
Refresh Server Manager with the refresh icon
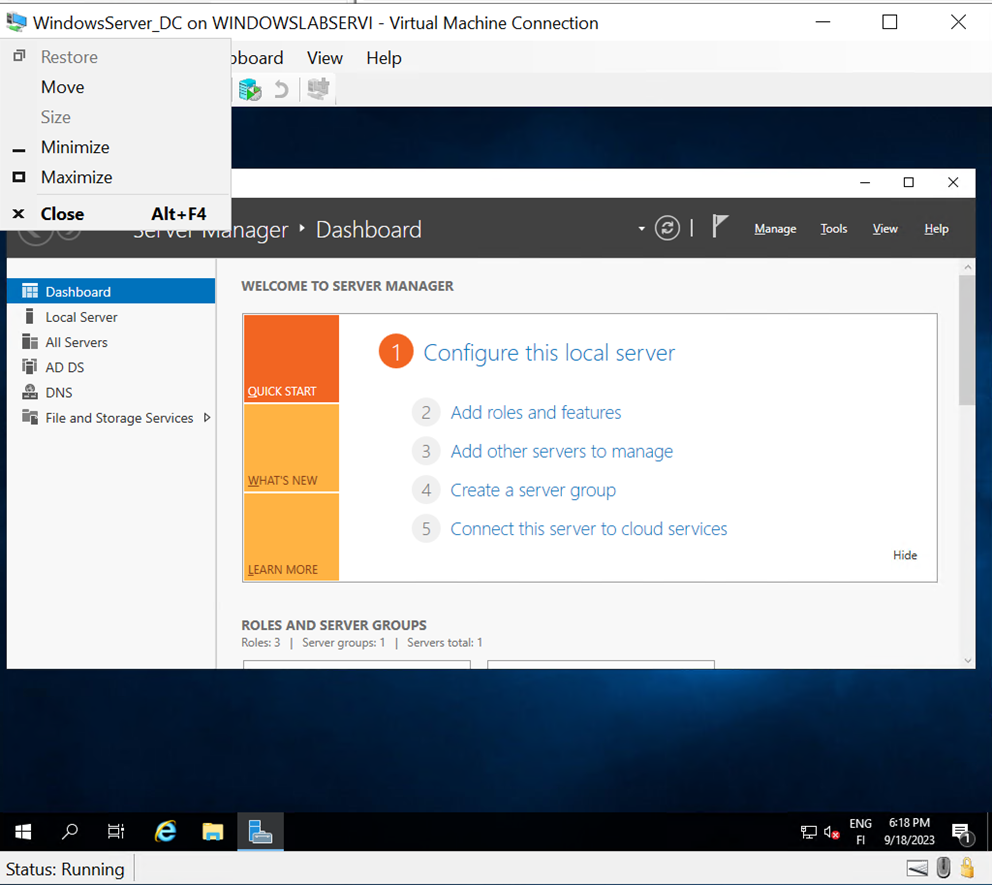(x=667, y=228)
